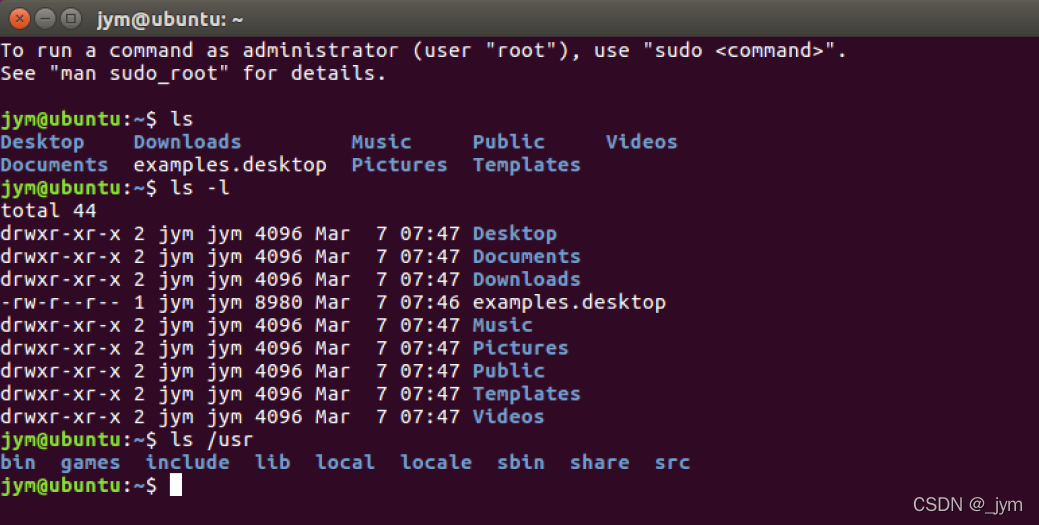Image resolution: width=1039 pixels, height=525 pixels.
Task: Click 'games' in the /usr listing
Action: point(91,463)
